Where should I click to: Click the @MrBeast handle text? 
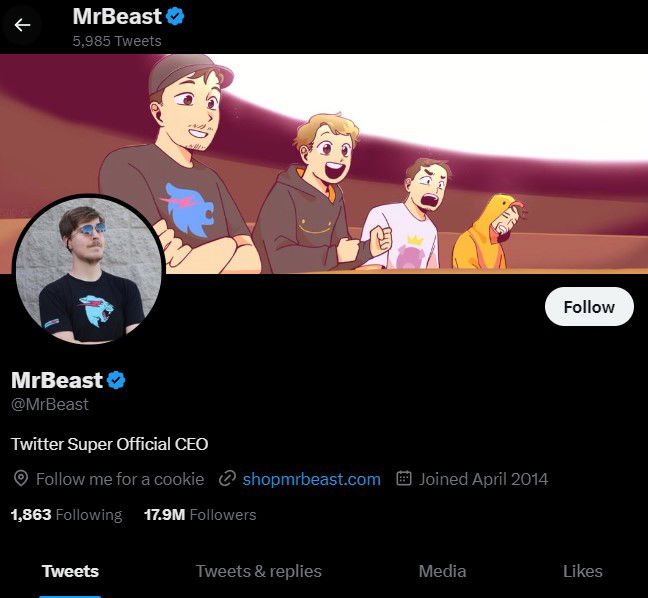[x=50, y=404]
